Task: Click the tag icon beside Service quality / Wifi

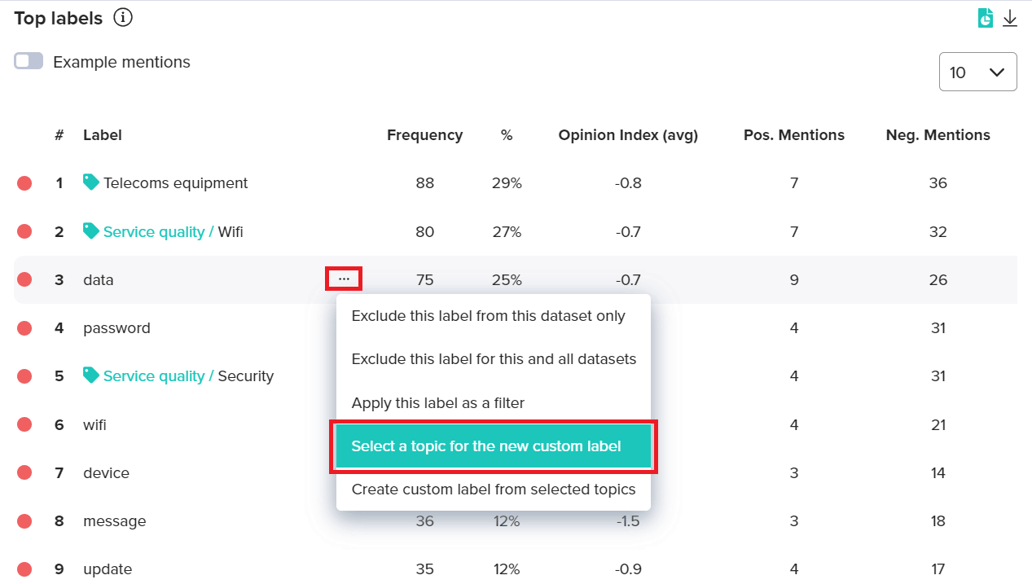Action: [x=91, y=231]
